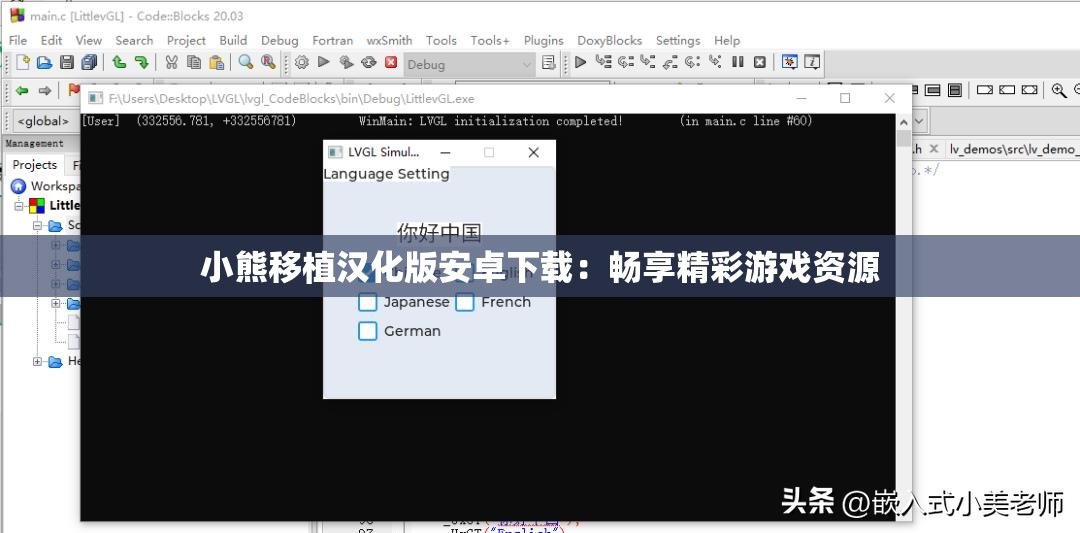Paste clipboard from toolbar

point(216,63)
